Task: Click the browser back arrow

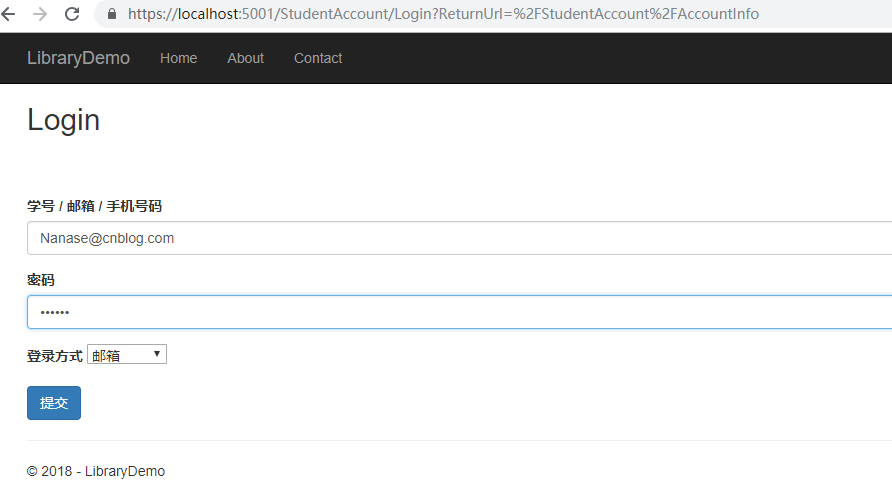Action: [8, 14]
